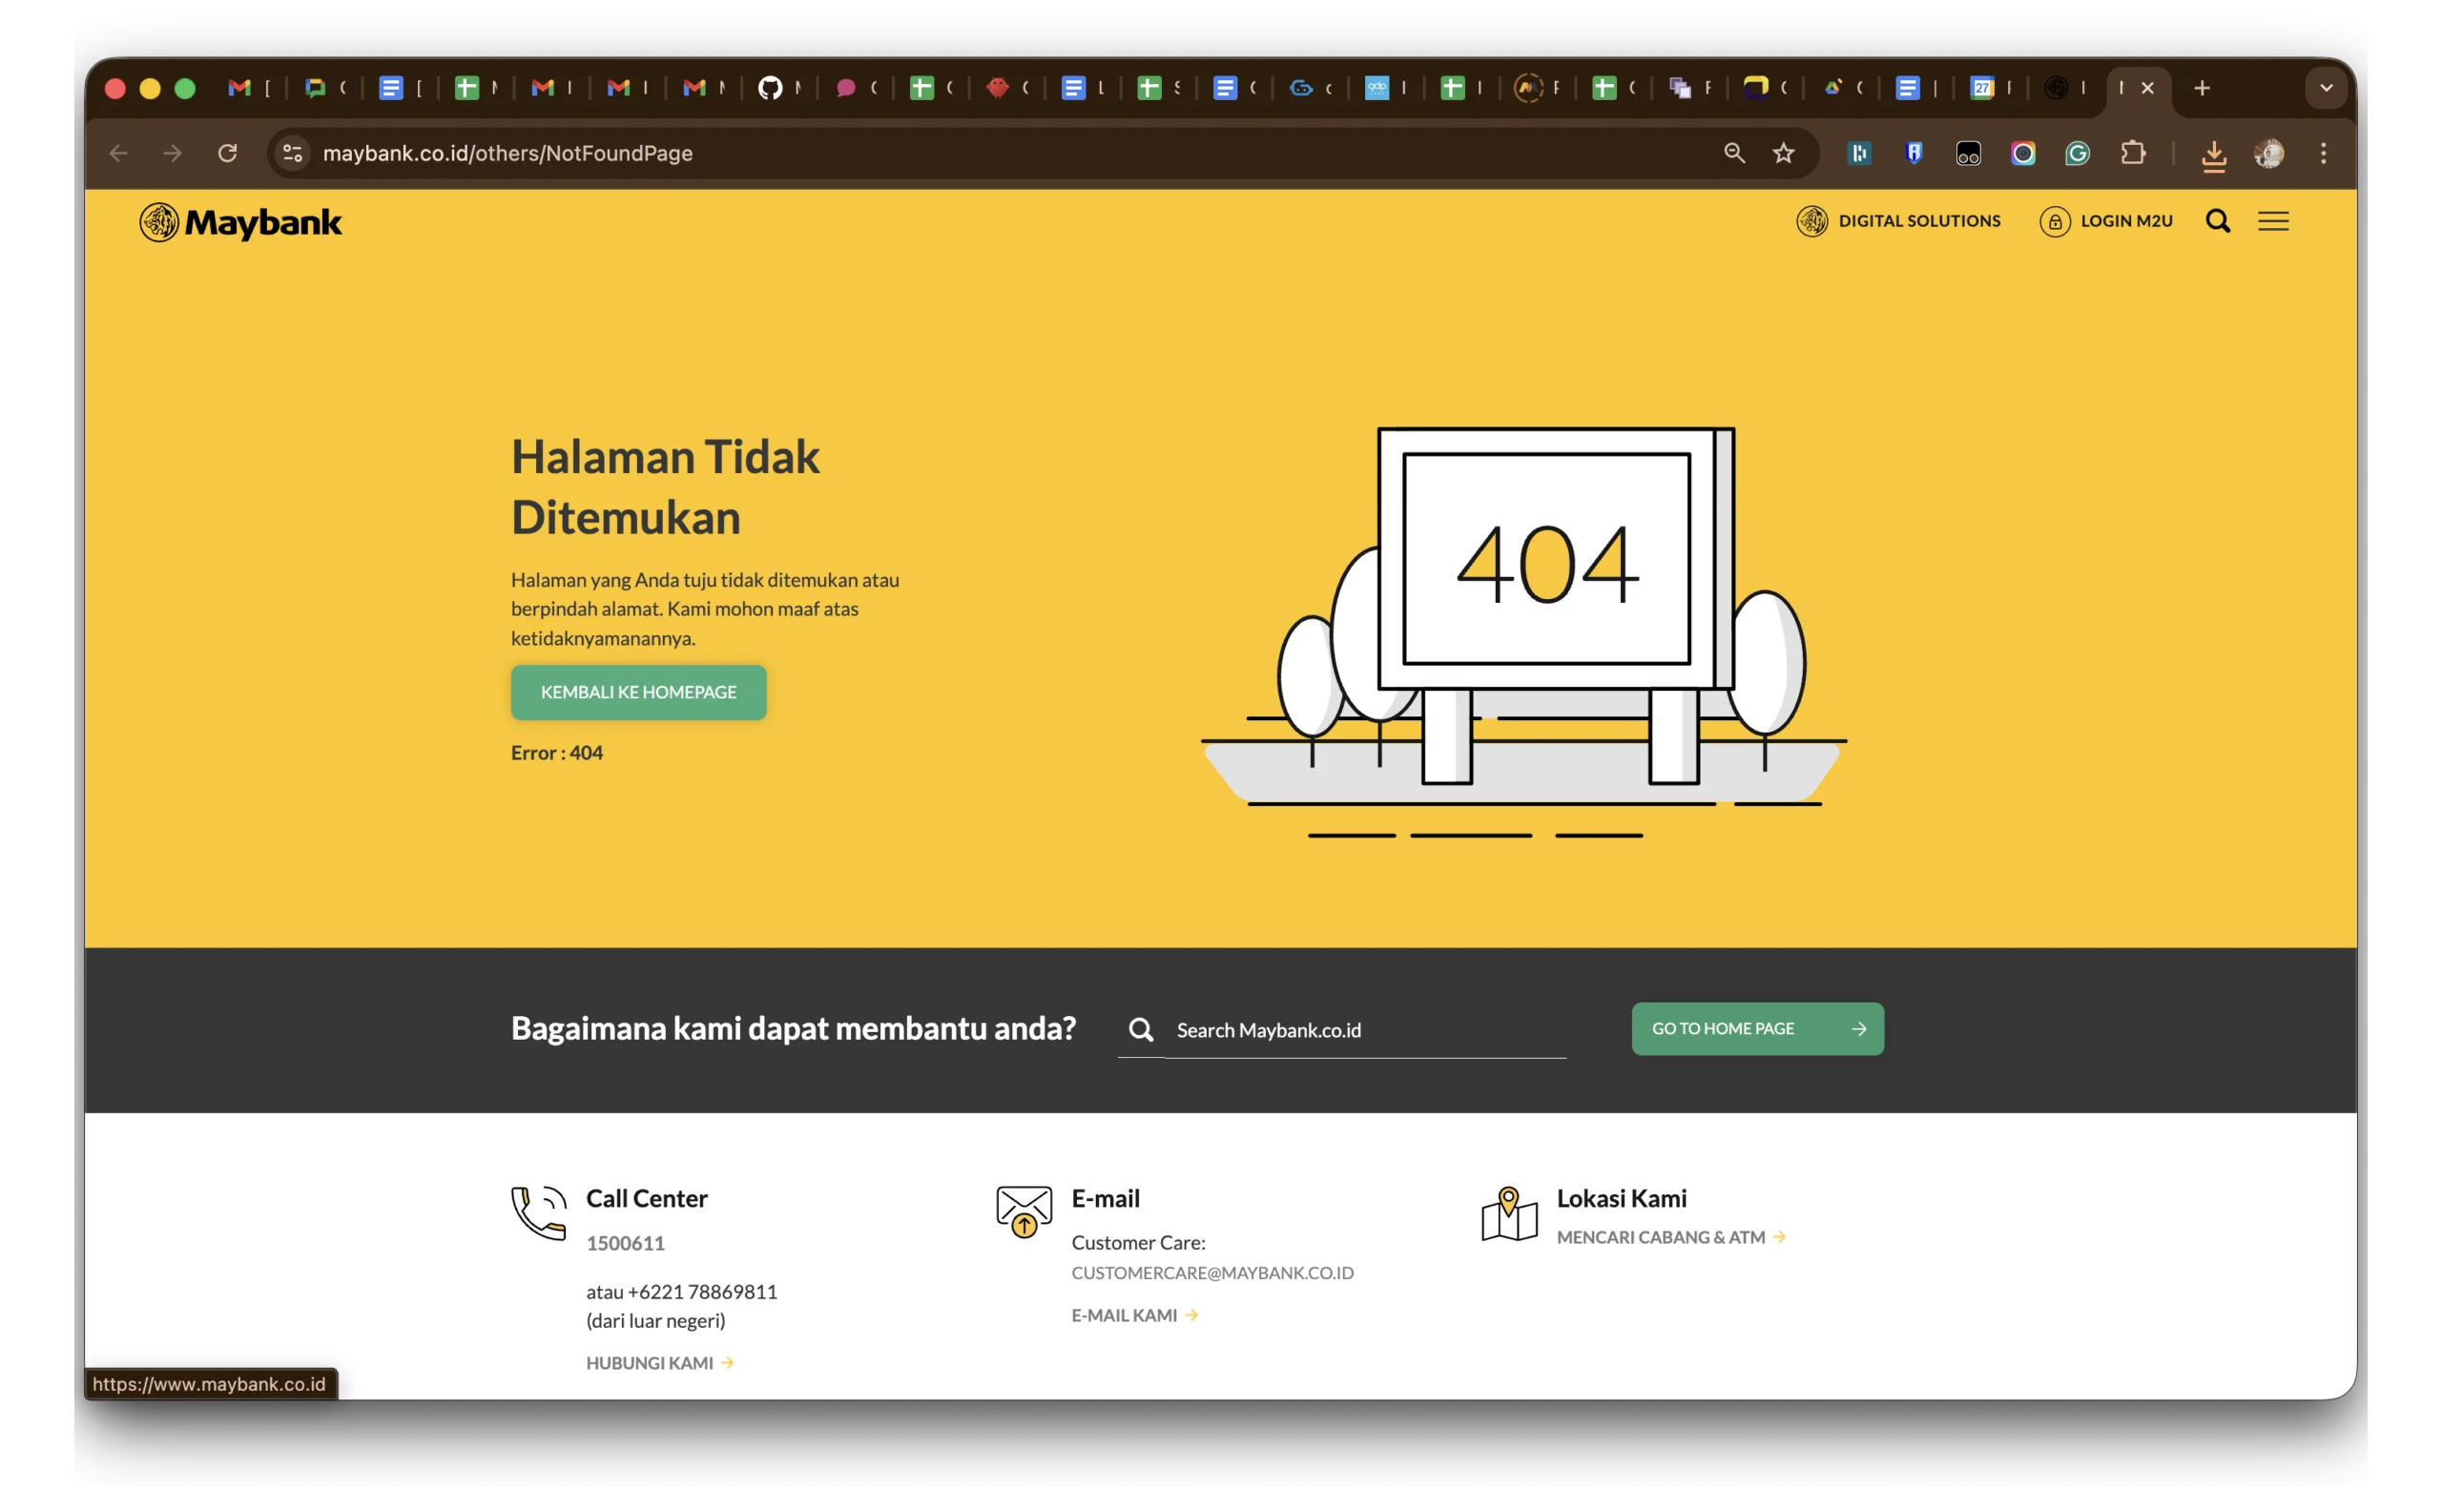Click the KEMBALI KE HOMEPAGE button

[x=638, y=692]
